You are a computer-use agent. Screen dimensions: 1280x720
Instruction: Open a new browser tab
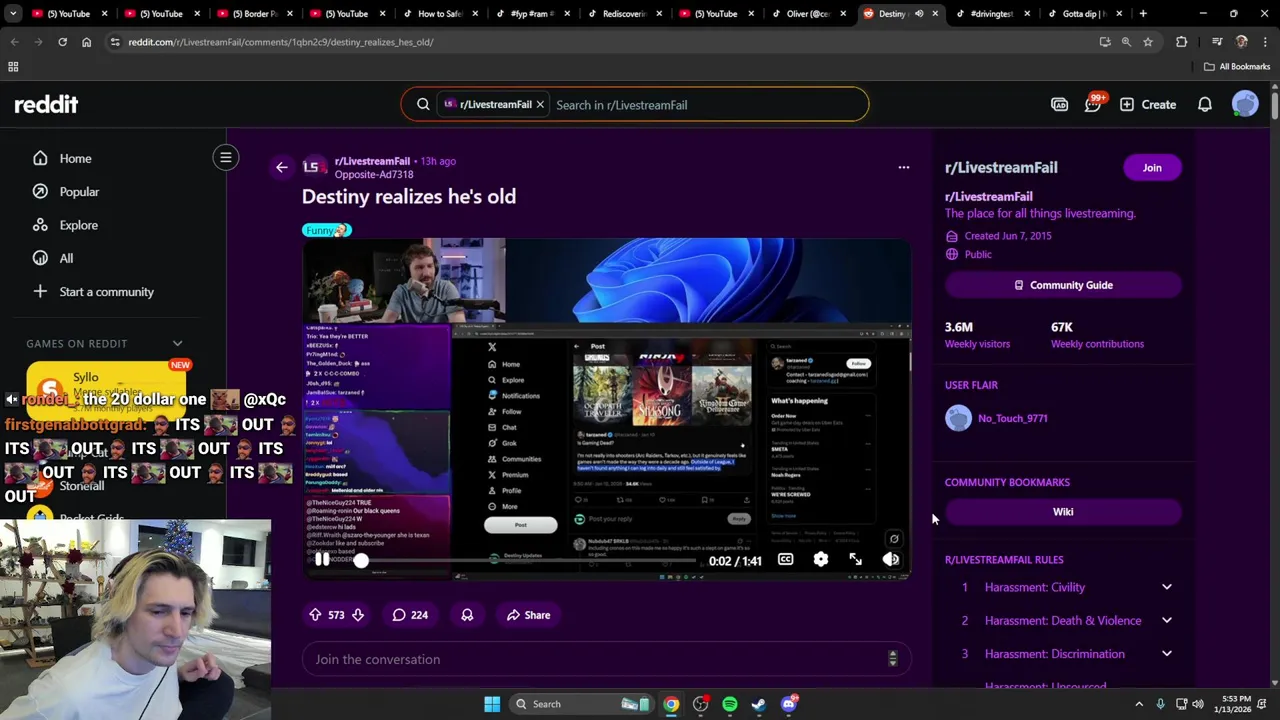pos(1143,14)
